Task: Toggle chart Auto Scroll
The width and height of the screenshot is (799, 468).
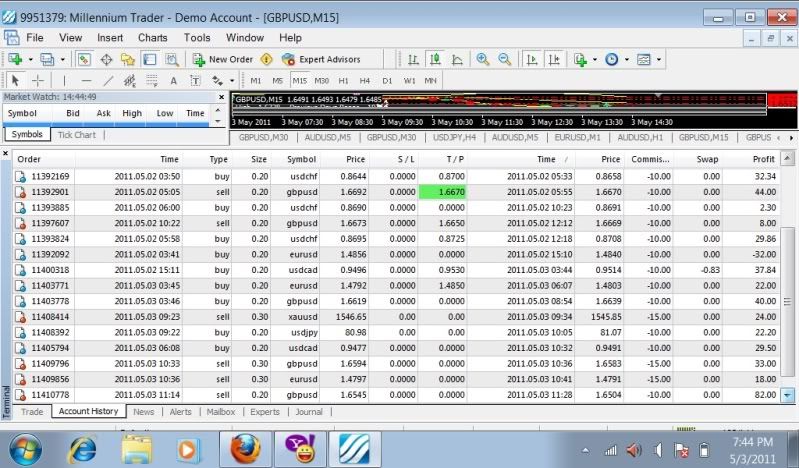Action: [531, 60]
